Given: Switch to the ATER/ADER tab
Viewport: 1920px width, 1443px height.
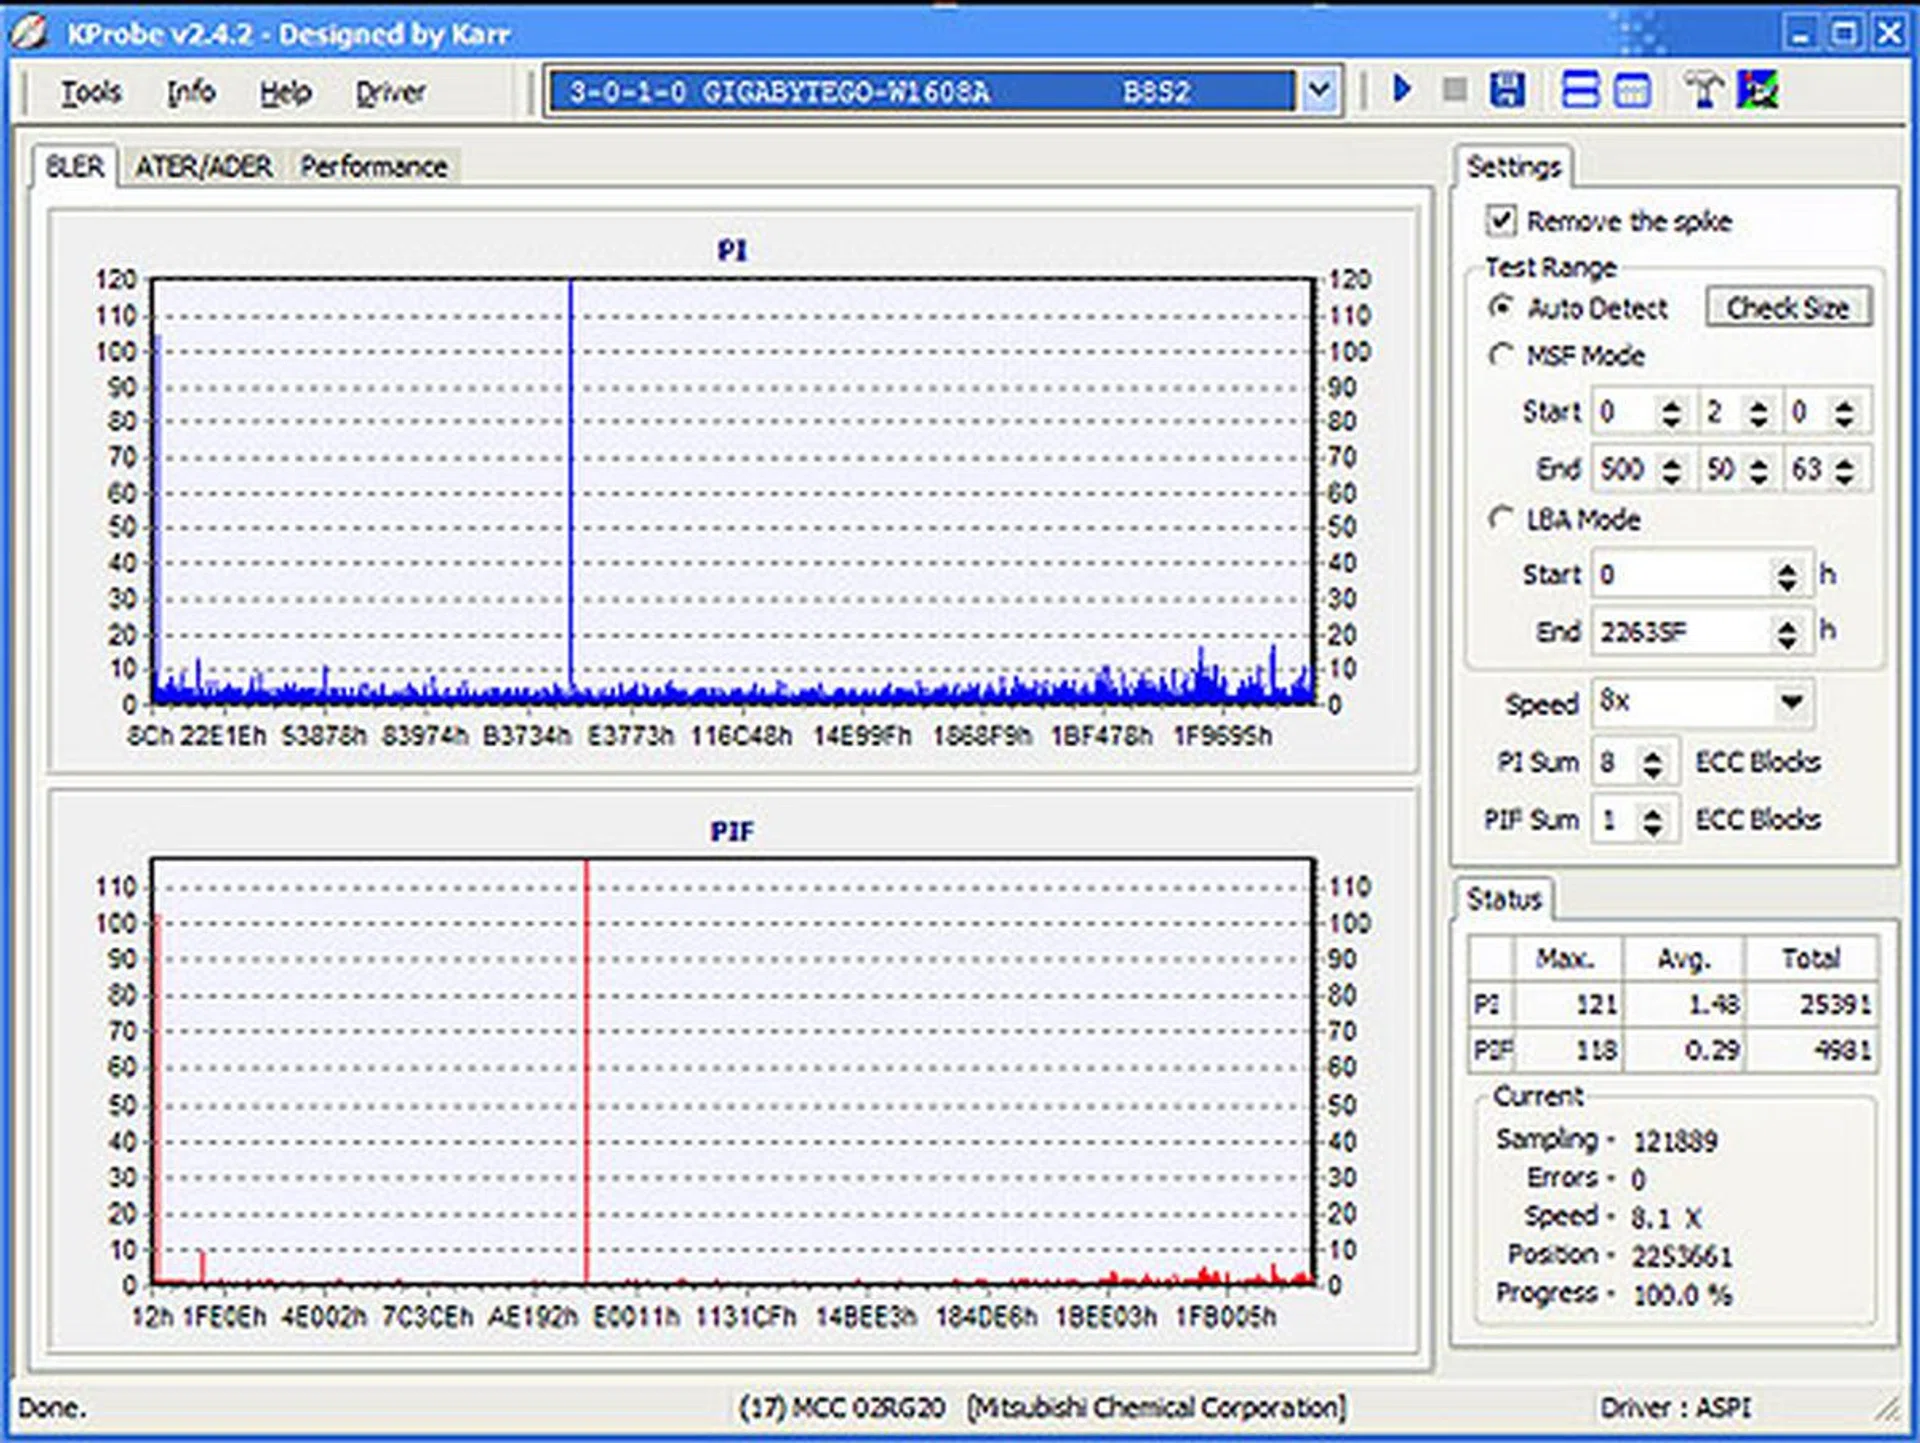Looking at the screenshot, I should pyautogui.click(x=203, y=167).
